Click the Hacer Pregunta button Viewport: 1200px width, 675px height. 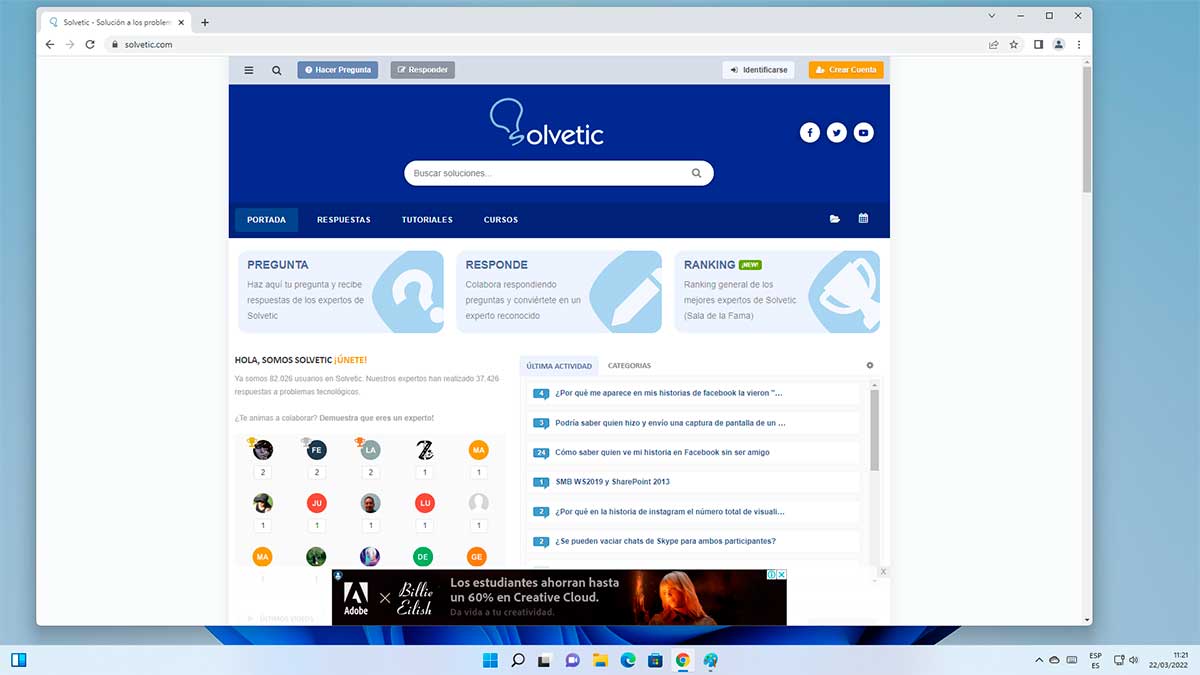pyautogui.click(x=338, y=70)
